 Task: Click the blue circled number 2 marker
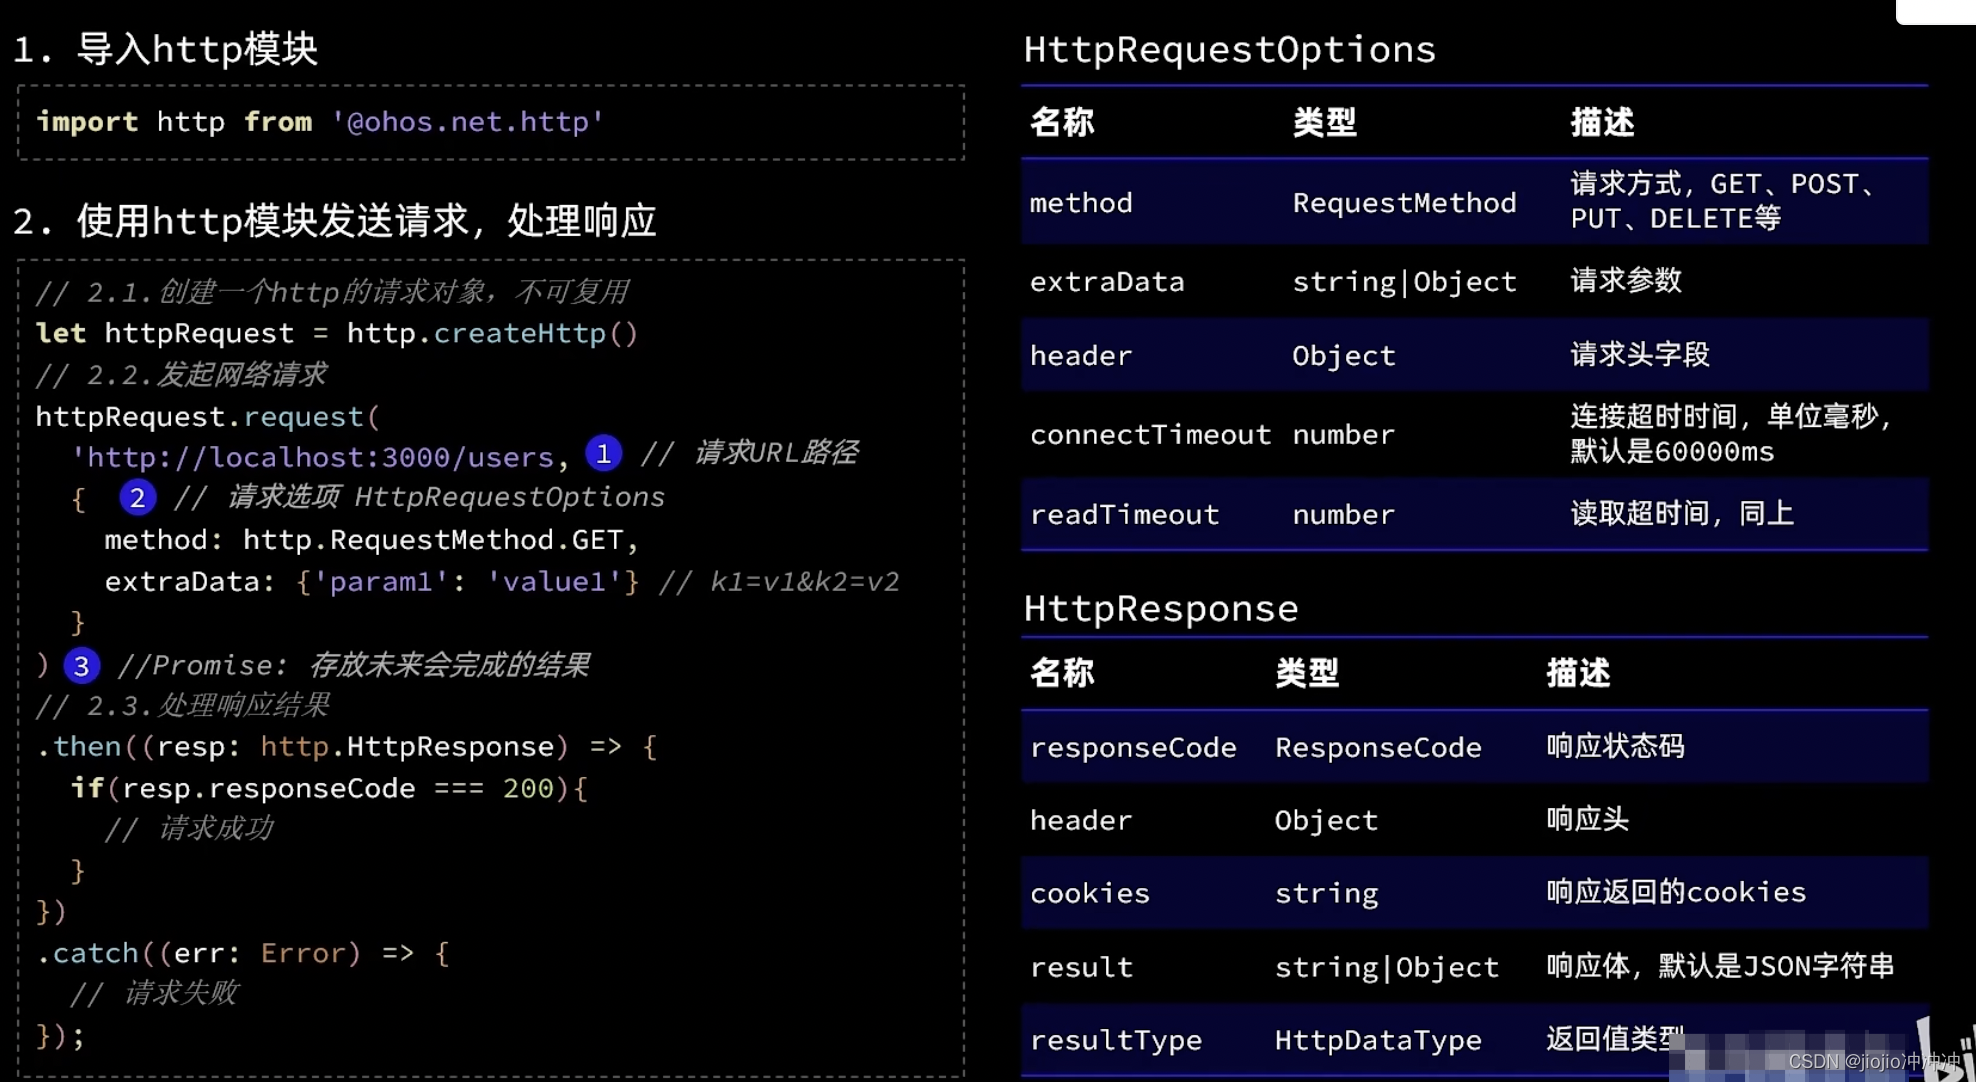point(137,497)
